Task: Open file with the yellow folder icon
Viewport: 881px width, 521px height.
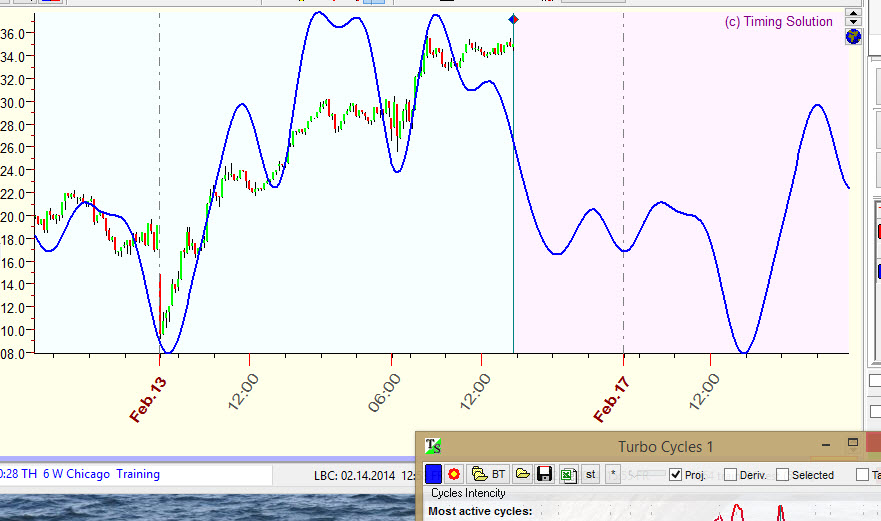Action: [522, 474]
